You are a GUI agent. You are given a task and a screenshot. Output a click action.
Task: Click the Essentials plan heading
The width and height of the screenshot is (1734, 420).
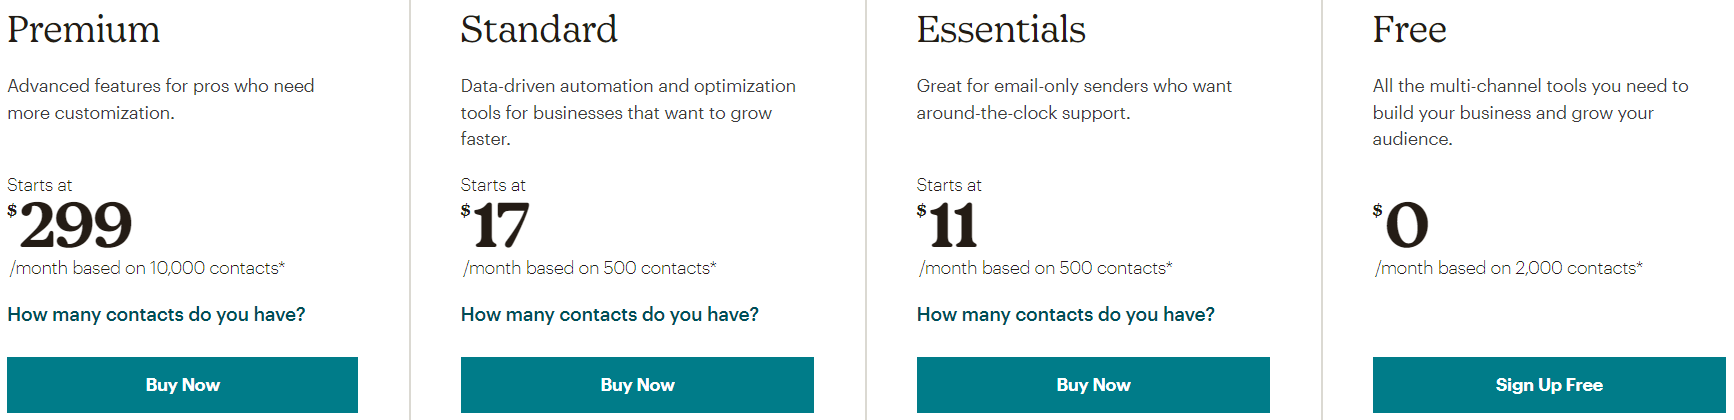pos(1001,30)
